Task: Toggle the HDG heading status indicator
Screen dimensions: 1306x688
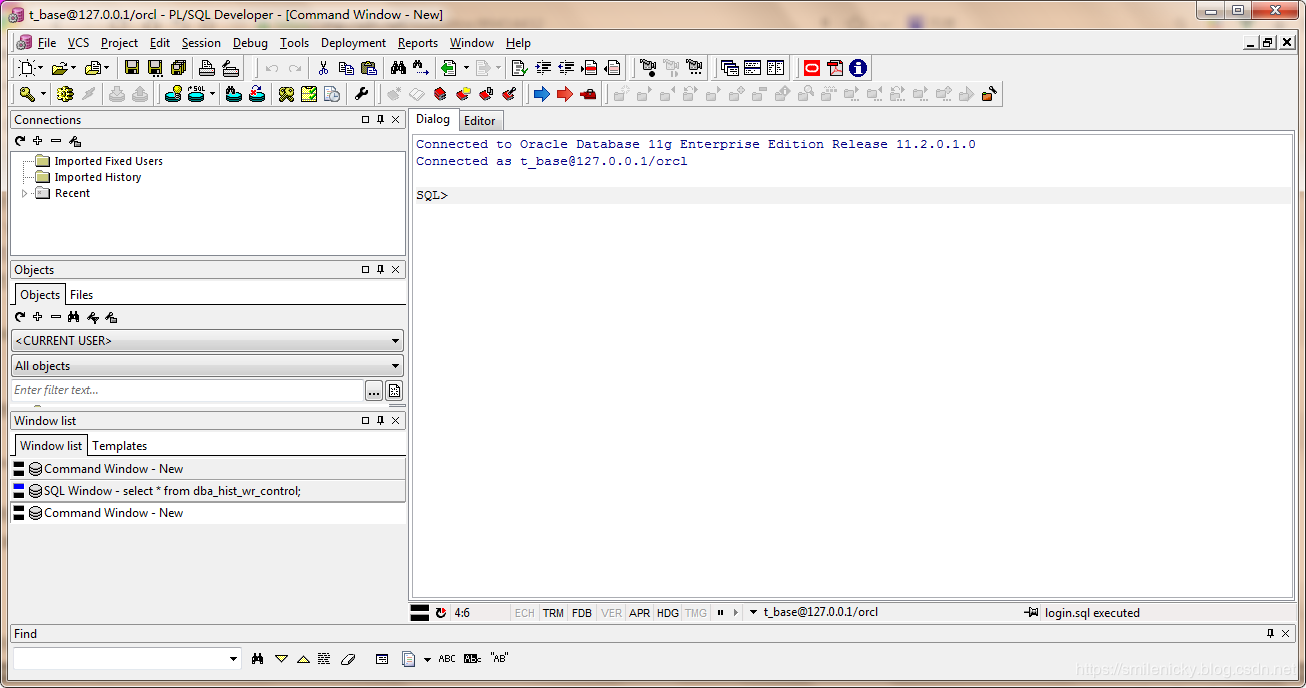Action: [668, 613]
